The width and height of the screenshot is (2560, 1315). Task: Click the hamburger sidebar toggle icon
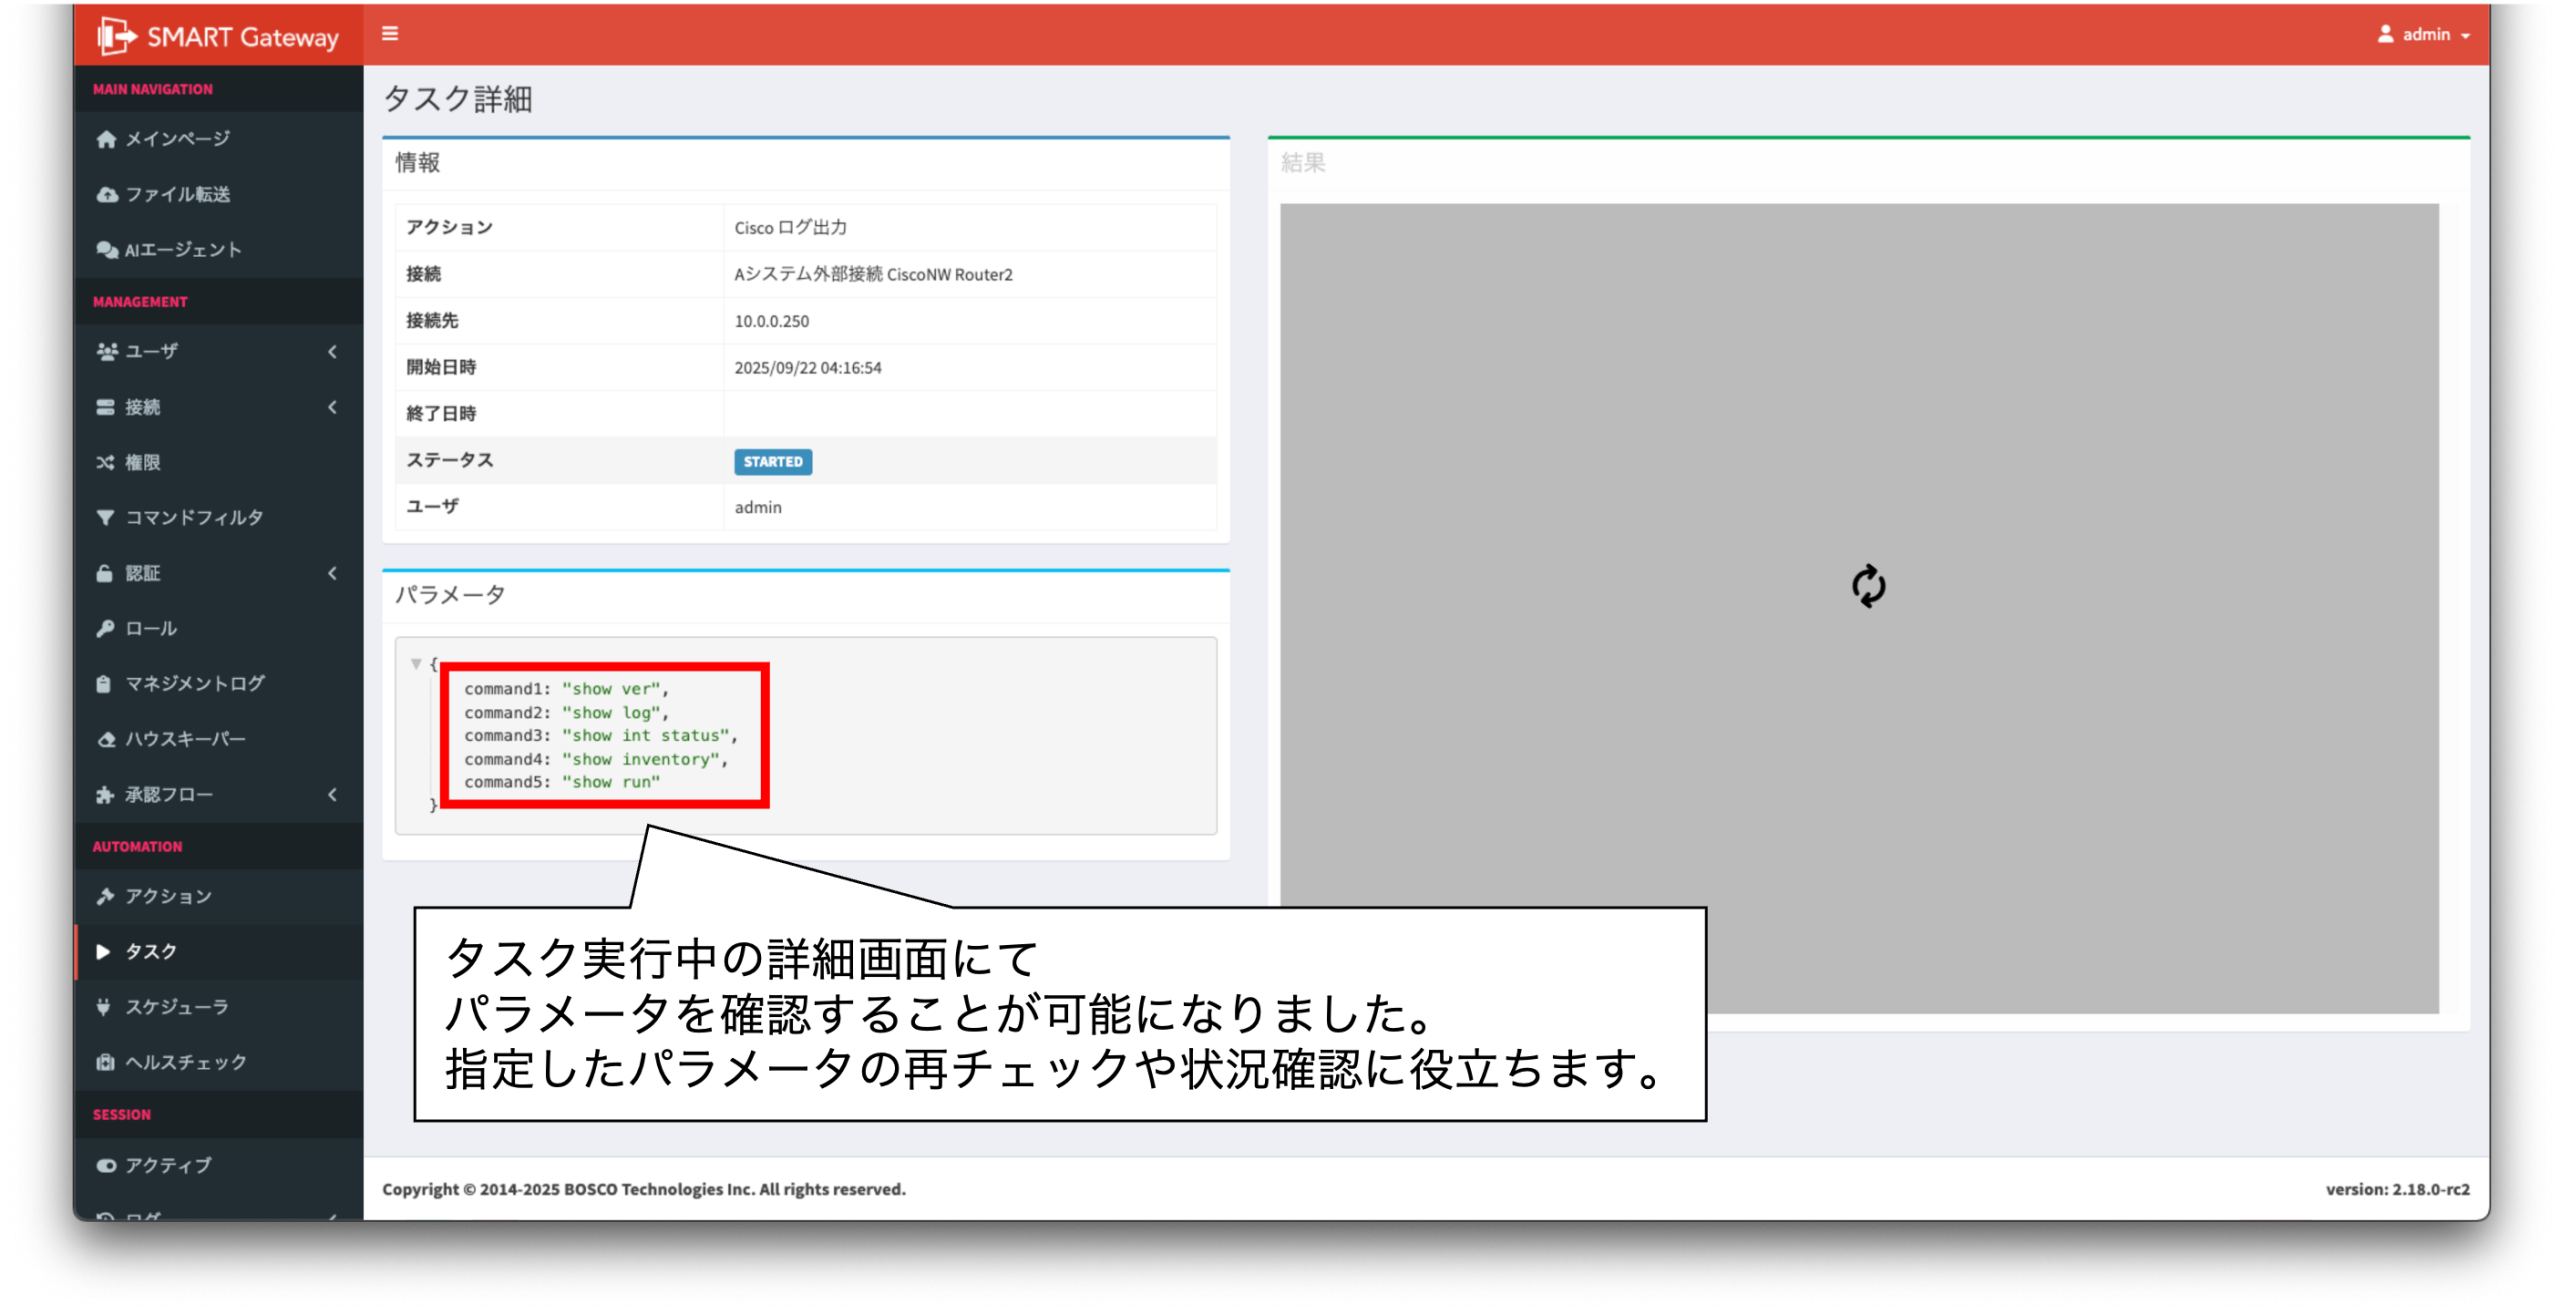click(x=390, y=34)
